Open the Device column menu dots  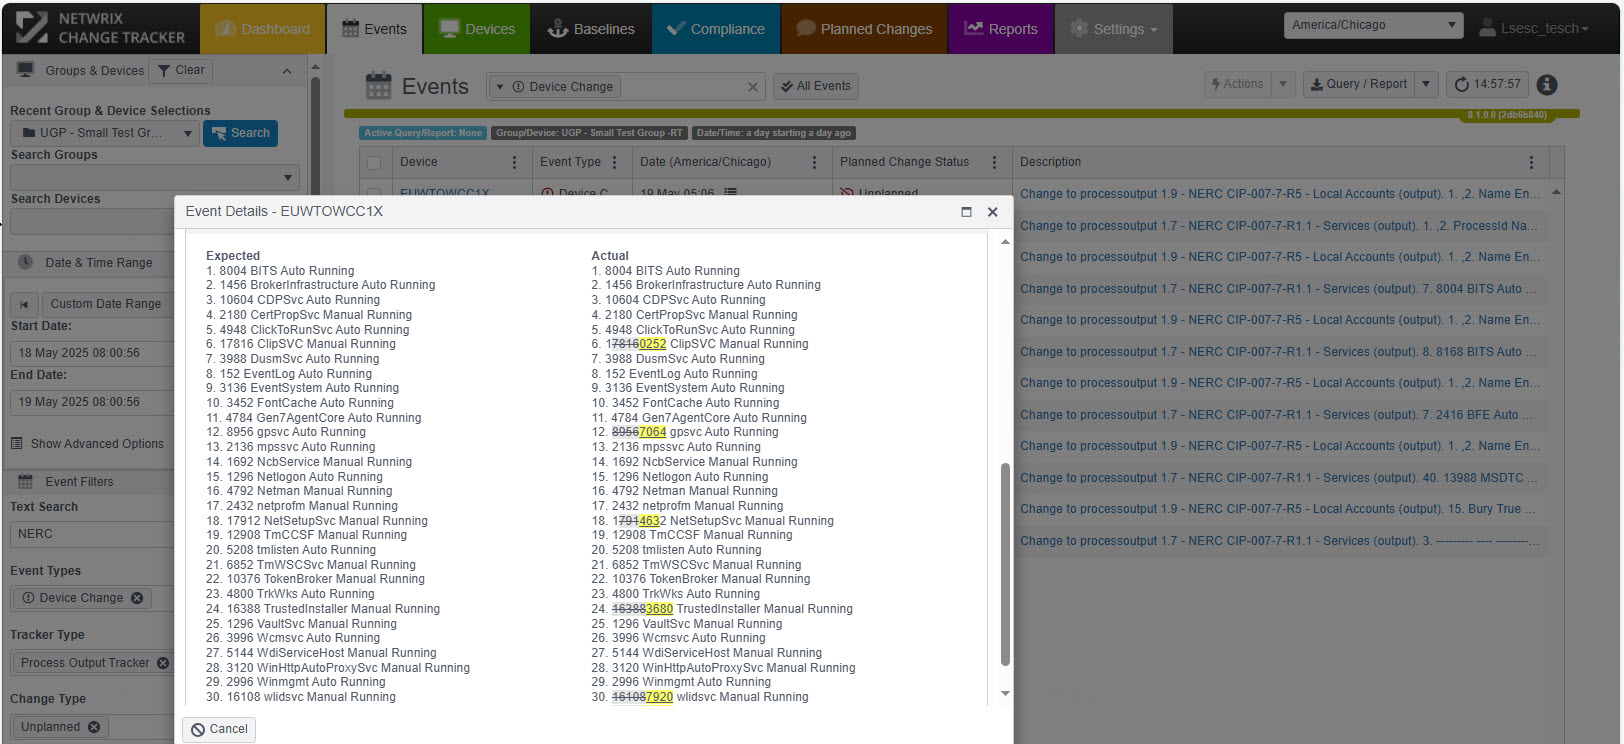pyautogui.click(x=515, y=162)
